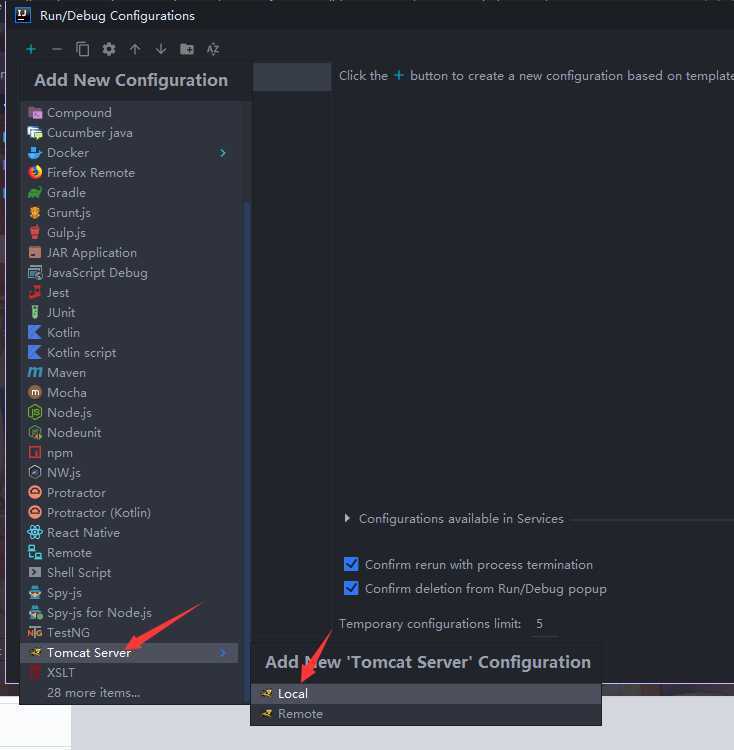Select the Kotlin icon
Screen dimensions: 734x750
tap(35, 332)
